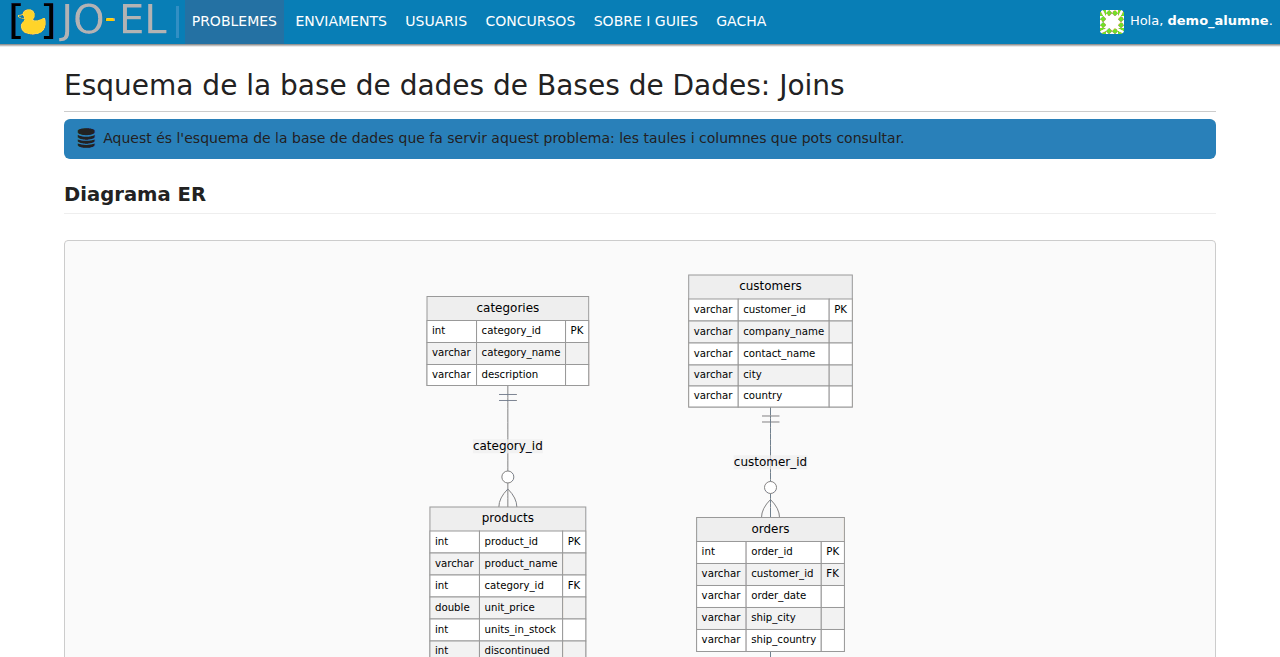Image resolution: width=1280 pixels, height=657 pixels.
Task: Click units_in_stock column in products table
Action: pos(521,630)
